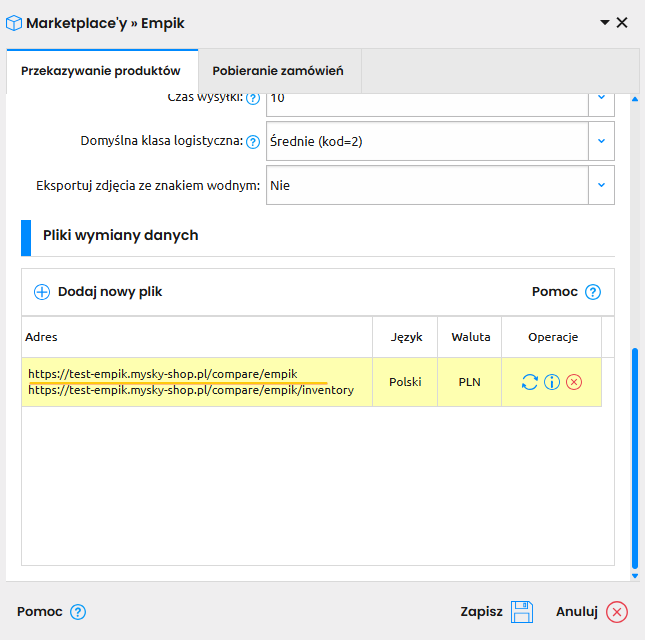Click the Dodaj nowy plik link

point(110,292)
